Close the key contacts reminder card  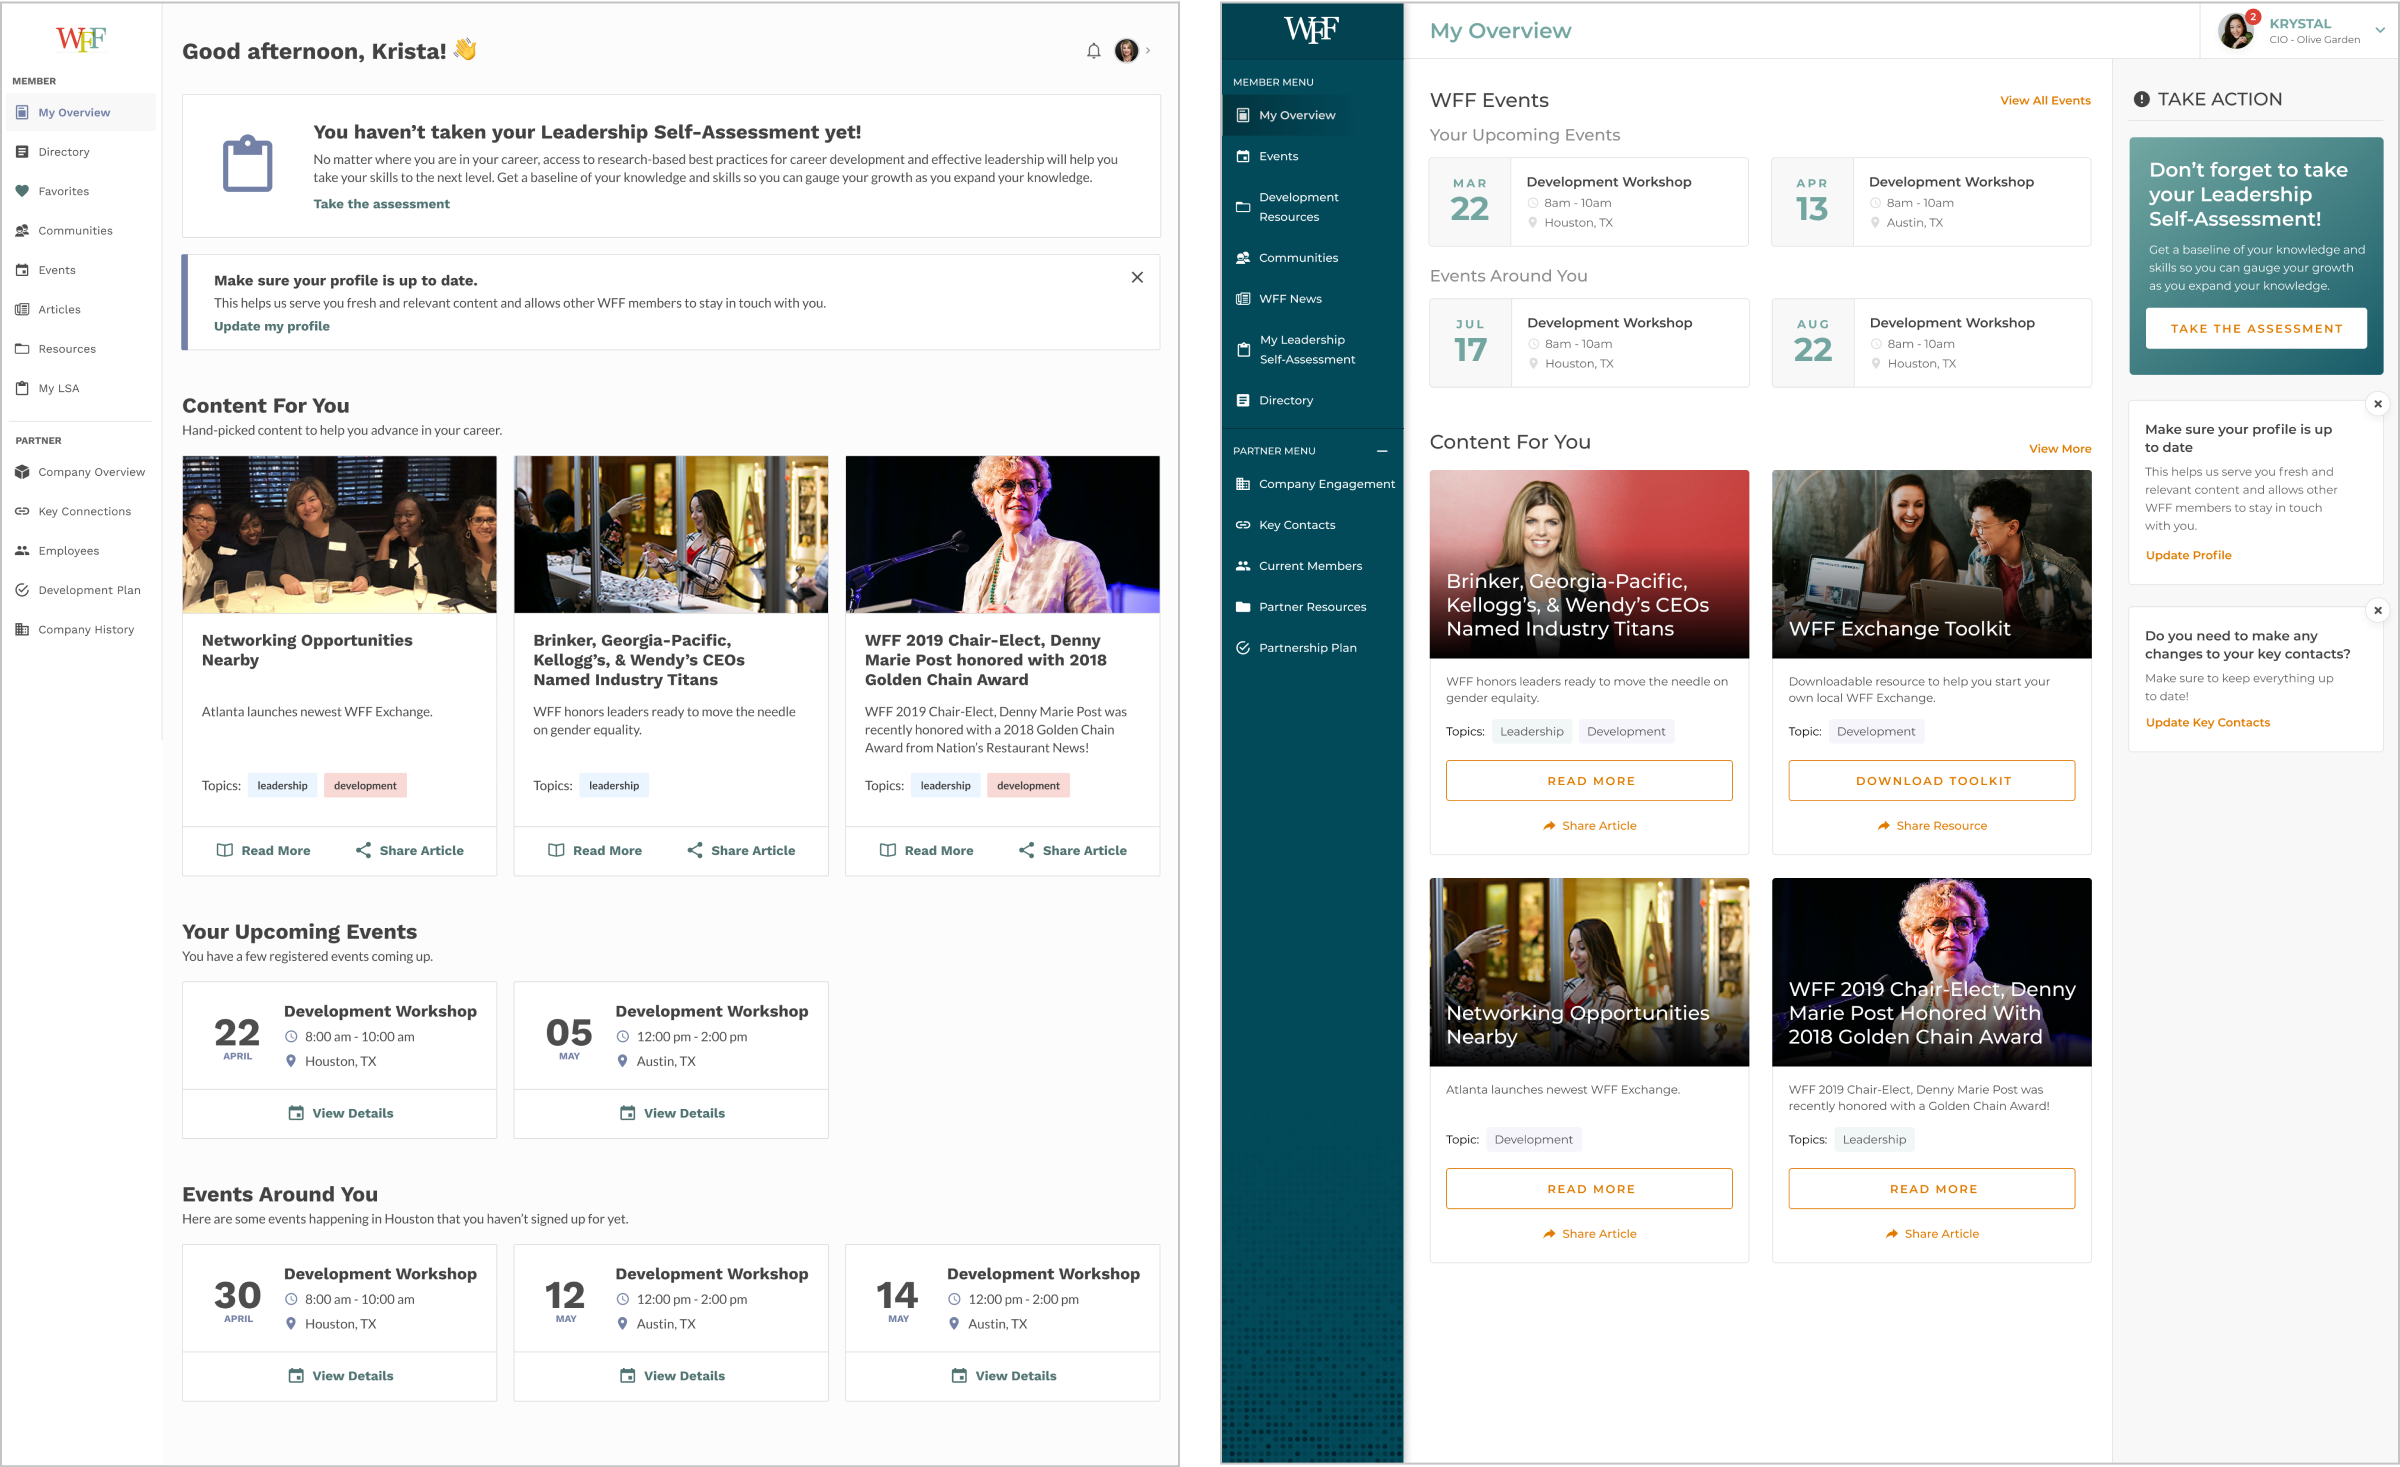tap(2378, 610)
